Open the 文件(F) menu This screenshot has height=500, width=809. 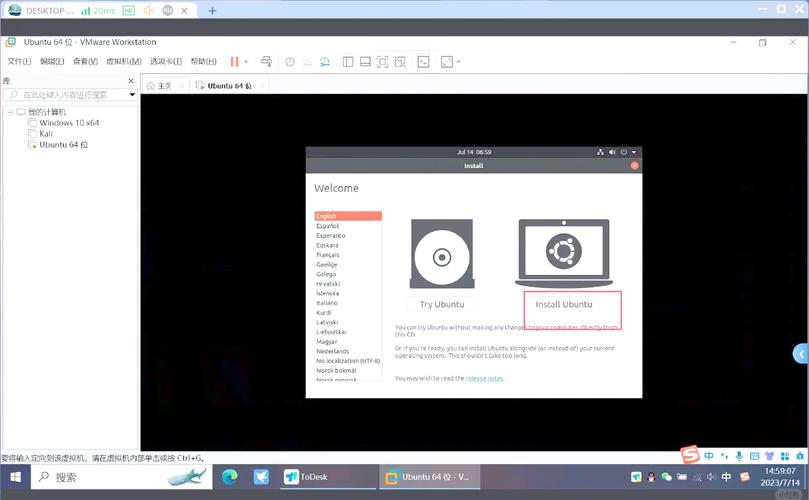(x=19, y=61)
